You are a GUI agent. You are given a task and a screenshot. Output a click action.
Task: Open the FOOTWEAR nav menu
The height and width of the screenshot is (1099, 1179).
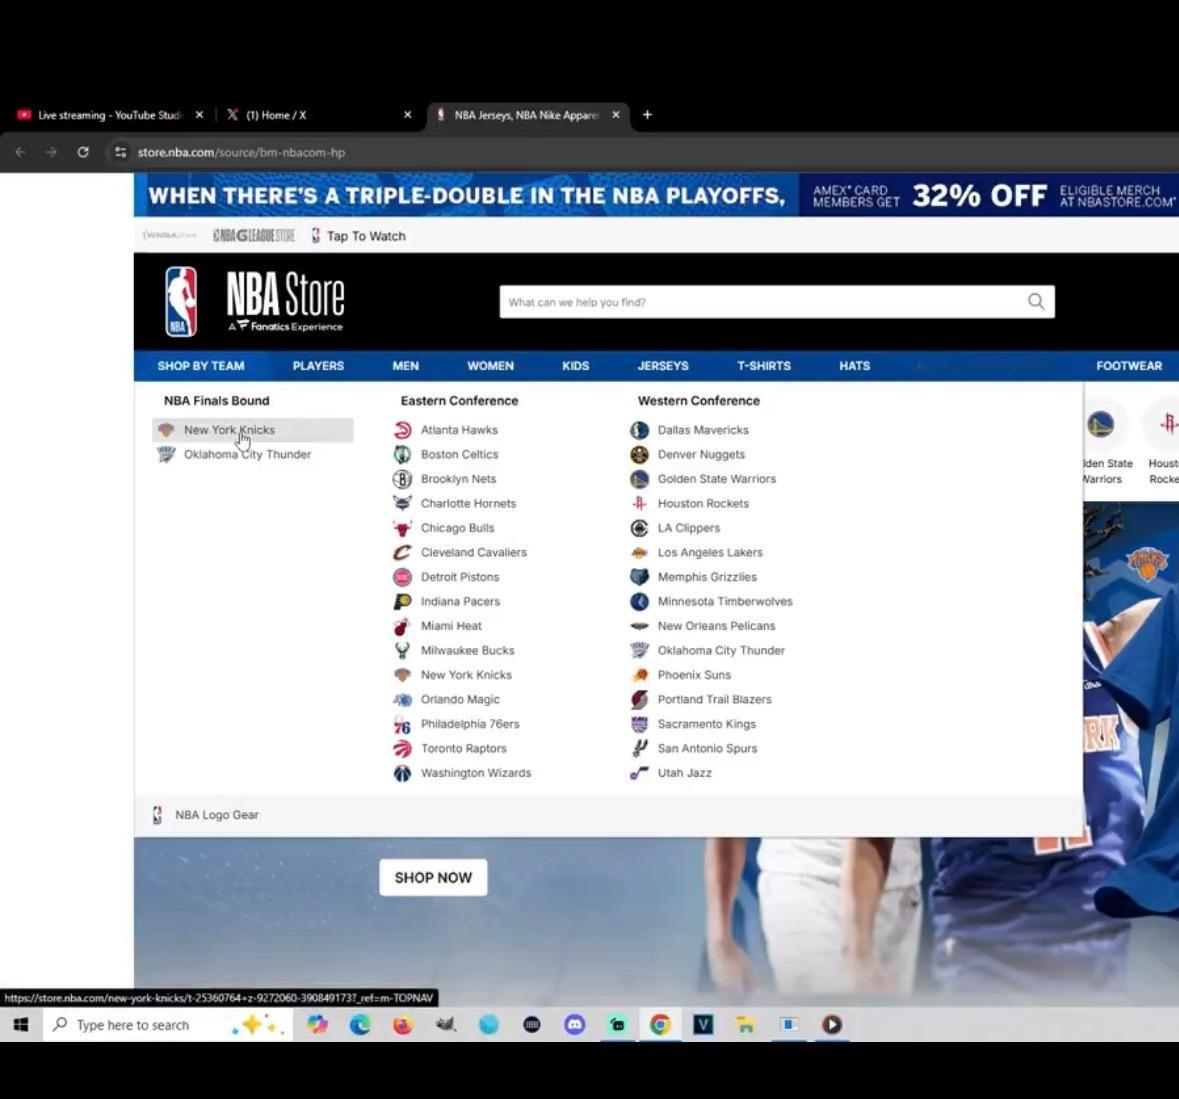pyautogui.click(x=1129, y=365)
